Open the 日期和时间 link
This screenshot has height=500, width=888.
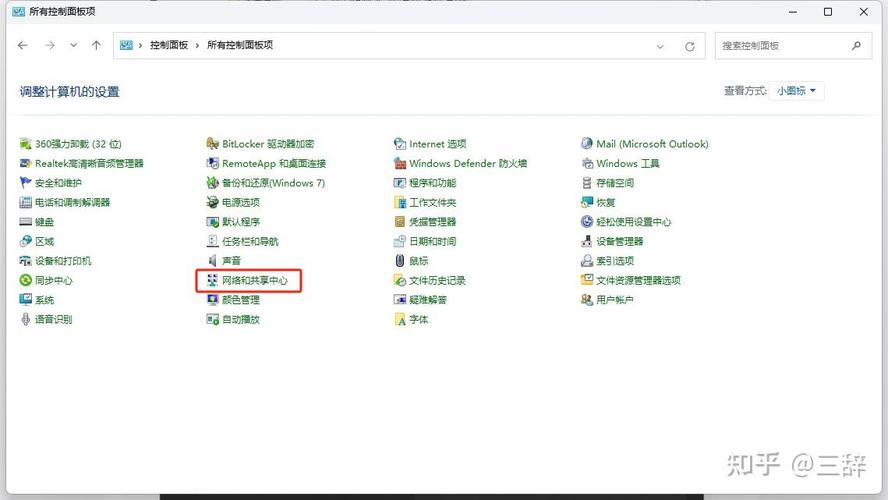tap(433, 241)
